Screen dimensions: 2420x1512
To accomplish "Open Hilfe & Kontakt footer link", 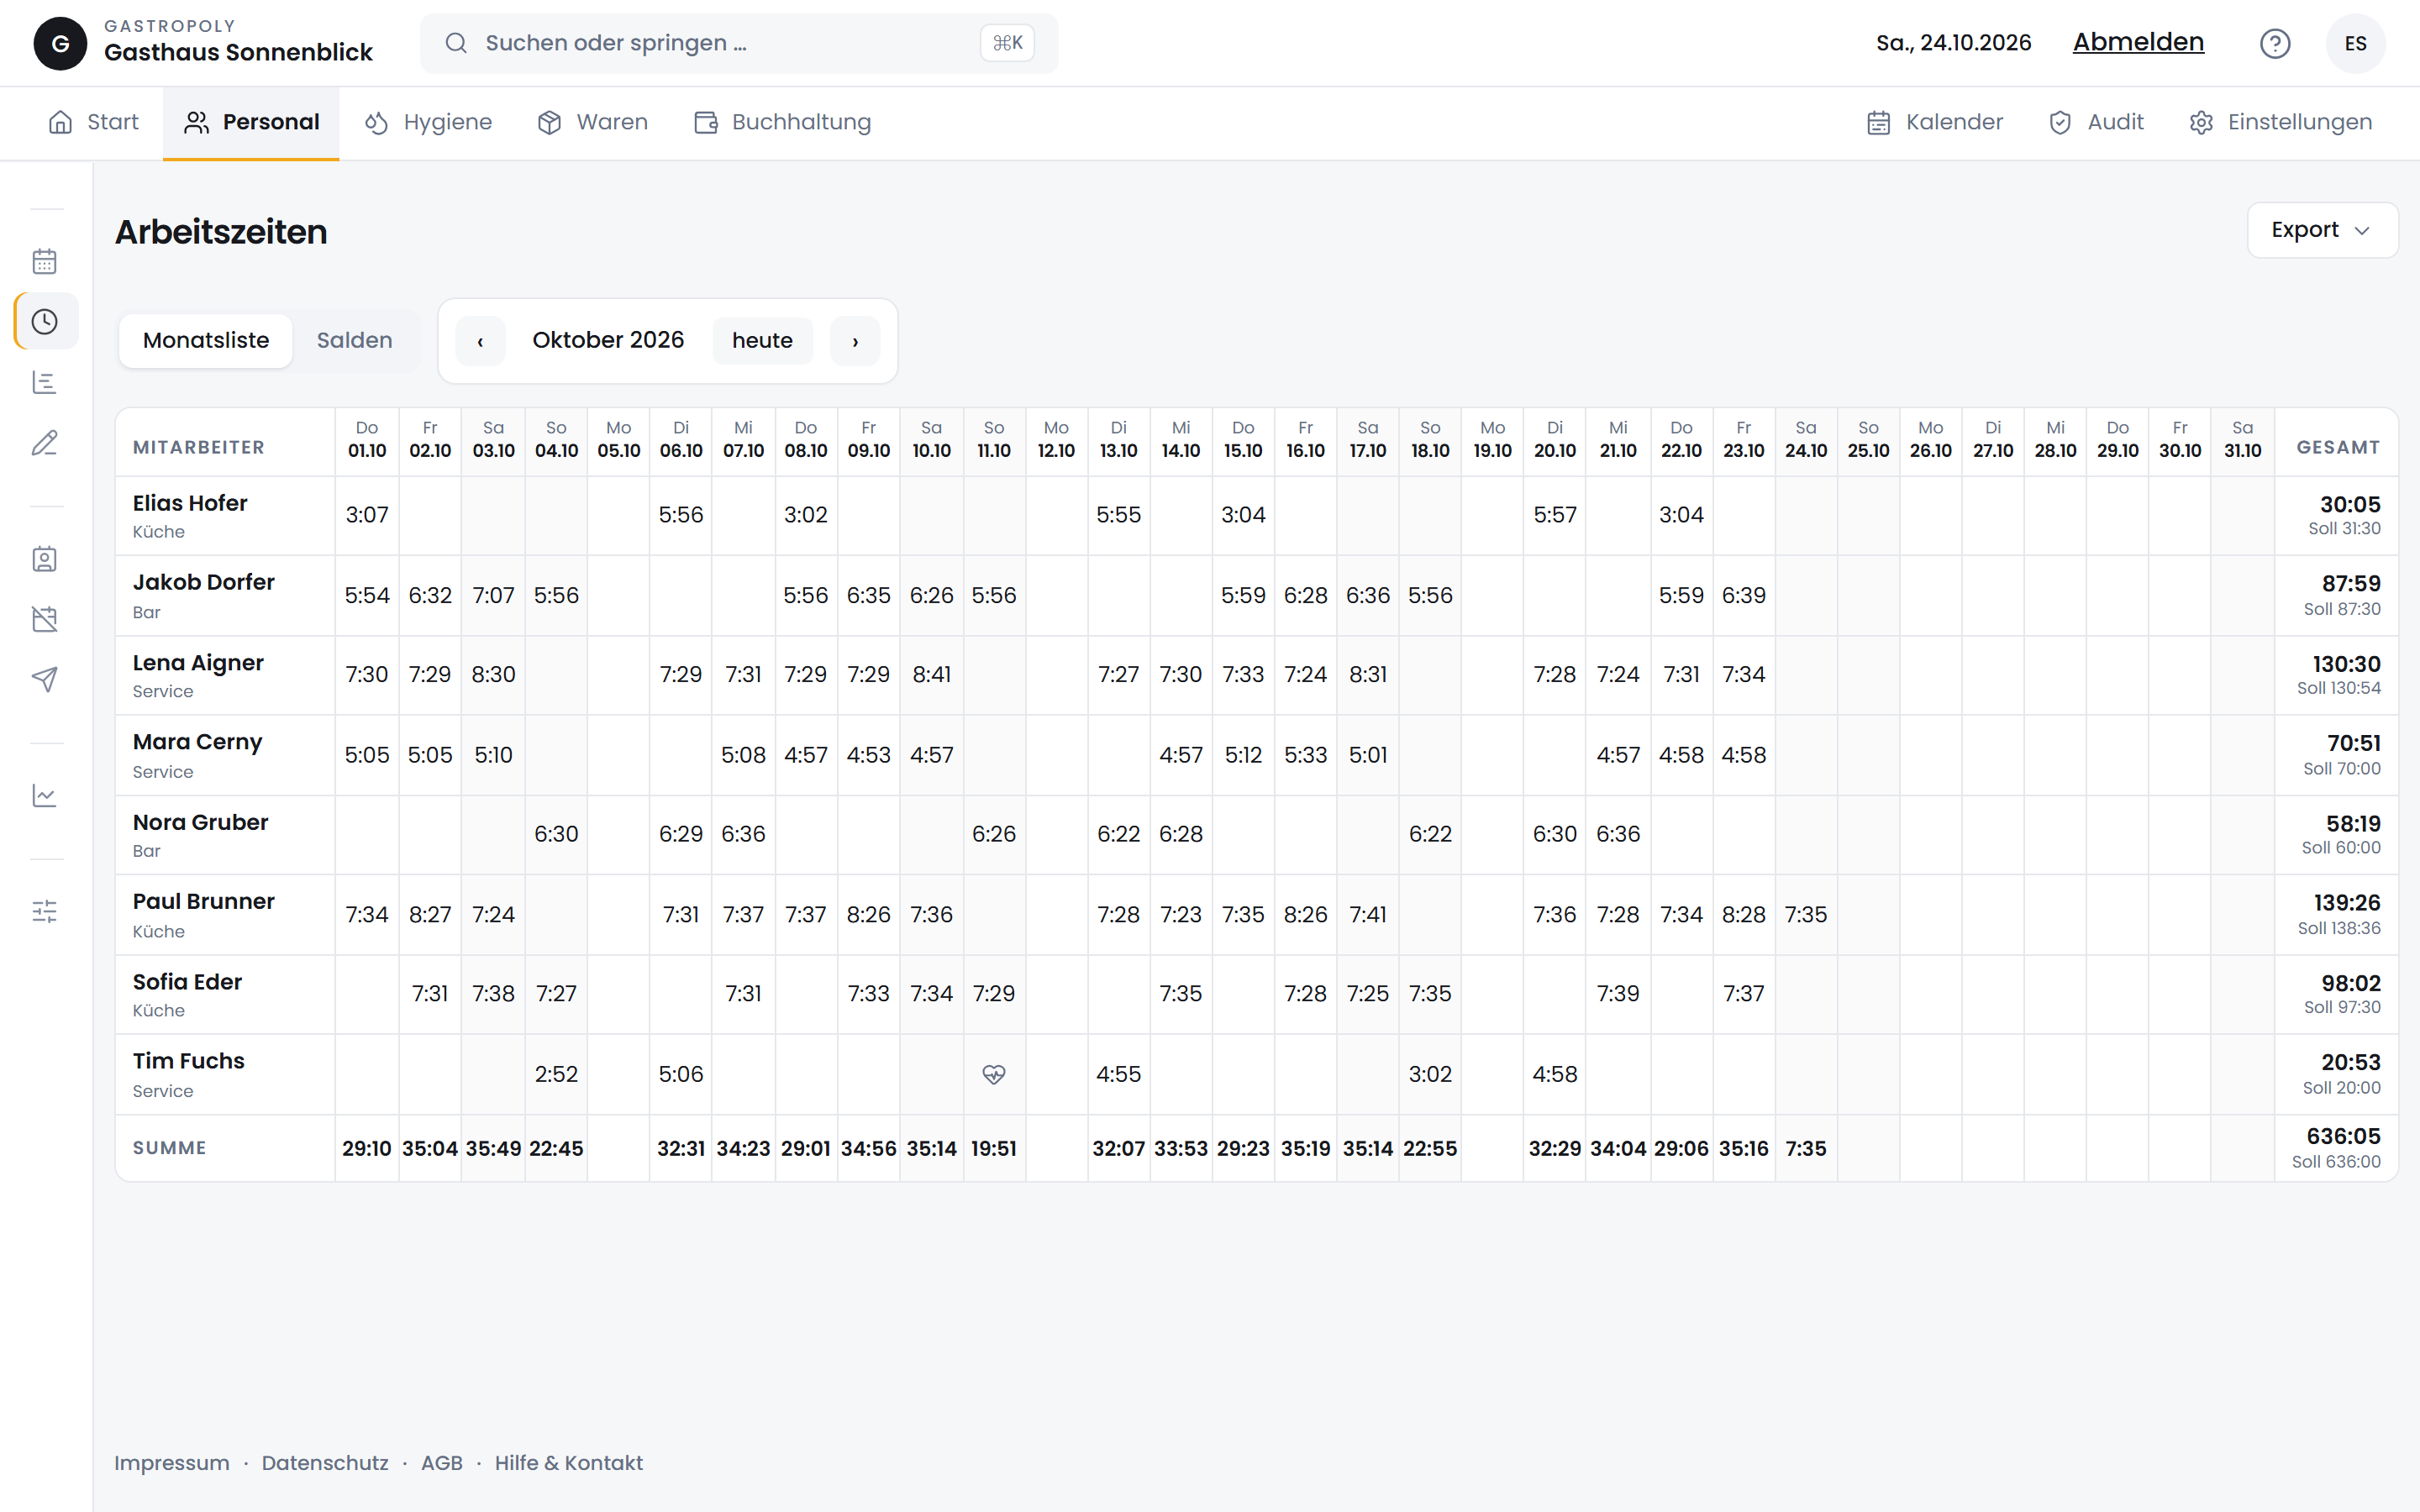I will [x=569, y=1462].
